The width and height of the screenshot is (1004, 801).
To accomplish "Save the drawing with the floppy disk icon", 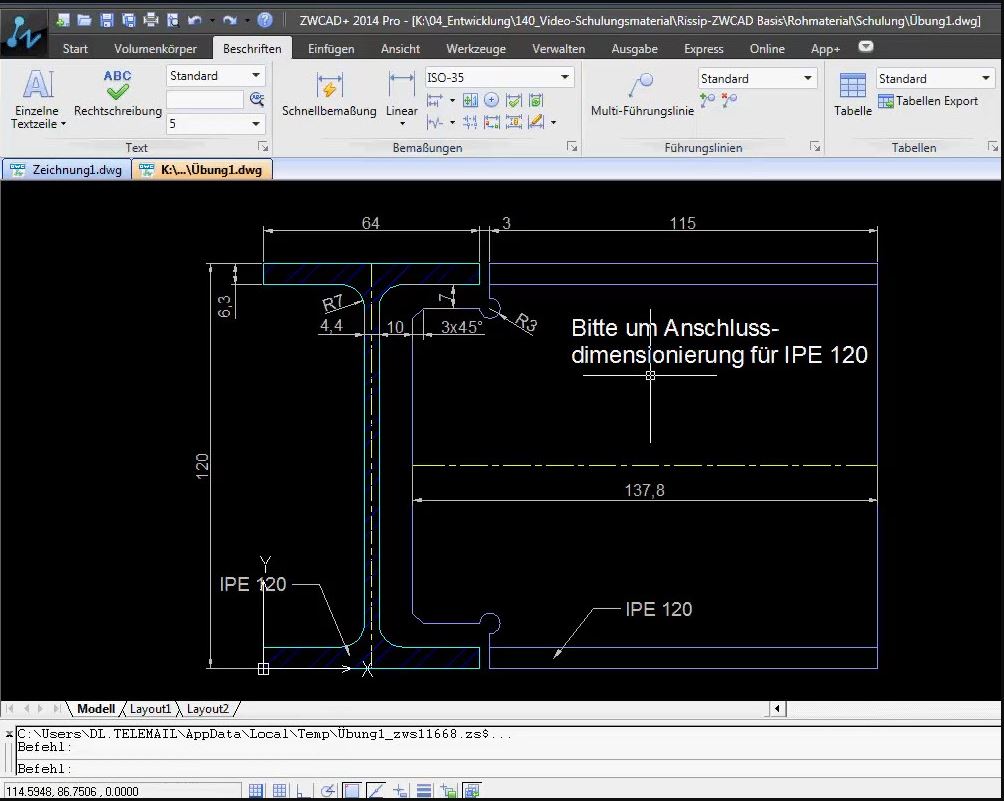I will (x=107, y=20).
